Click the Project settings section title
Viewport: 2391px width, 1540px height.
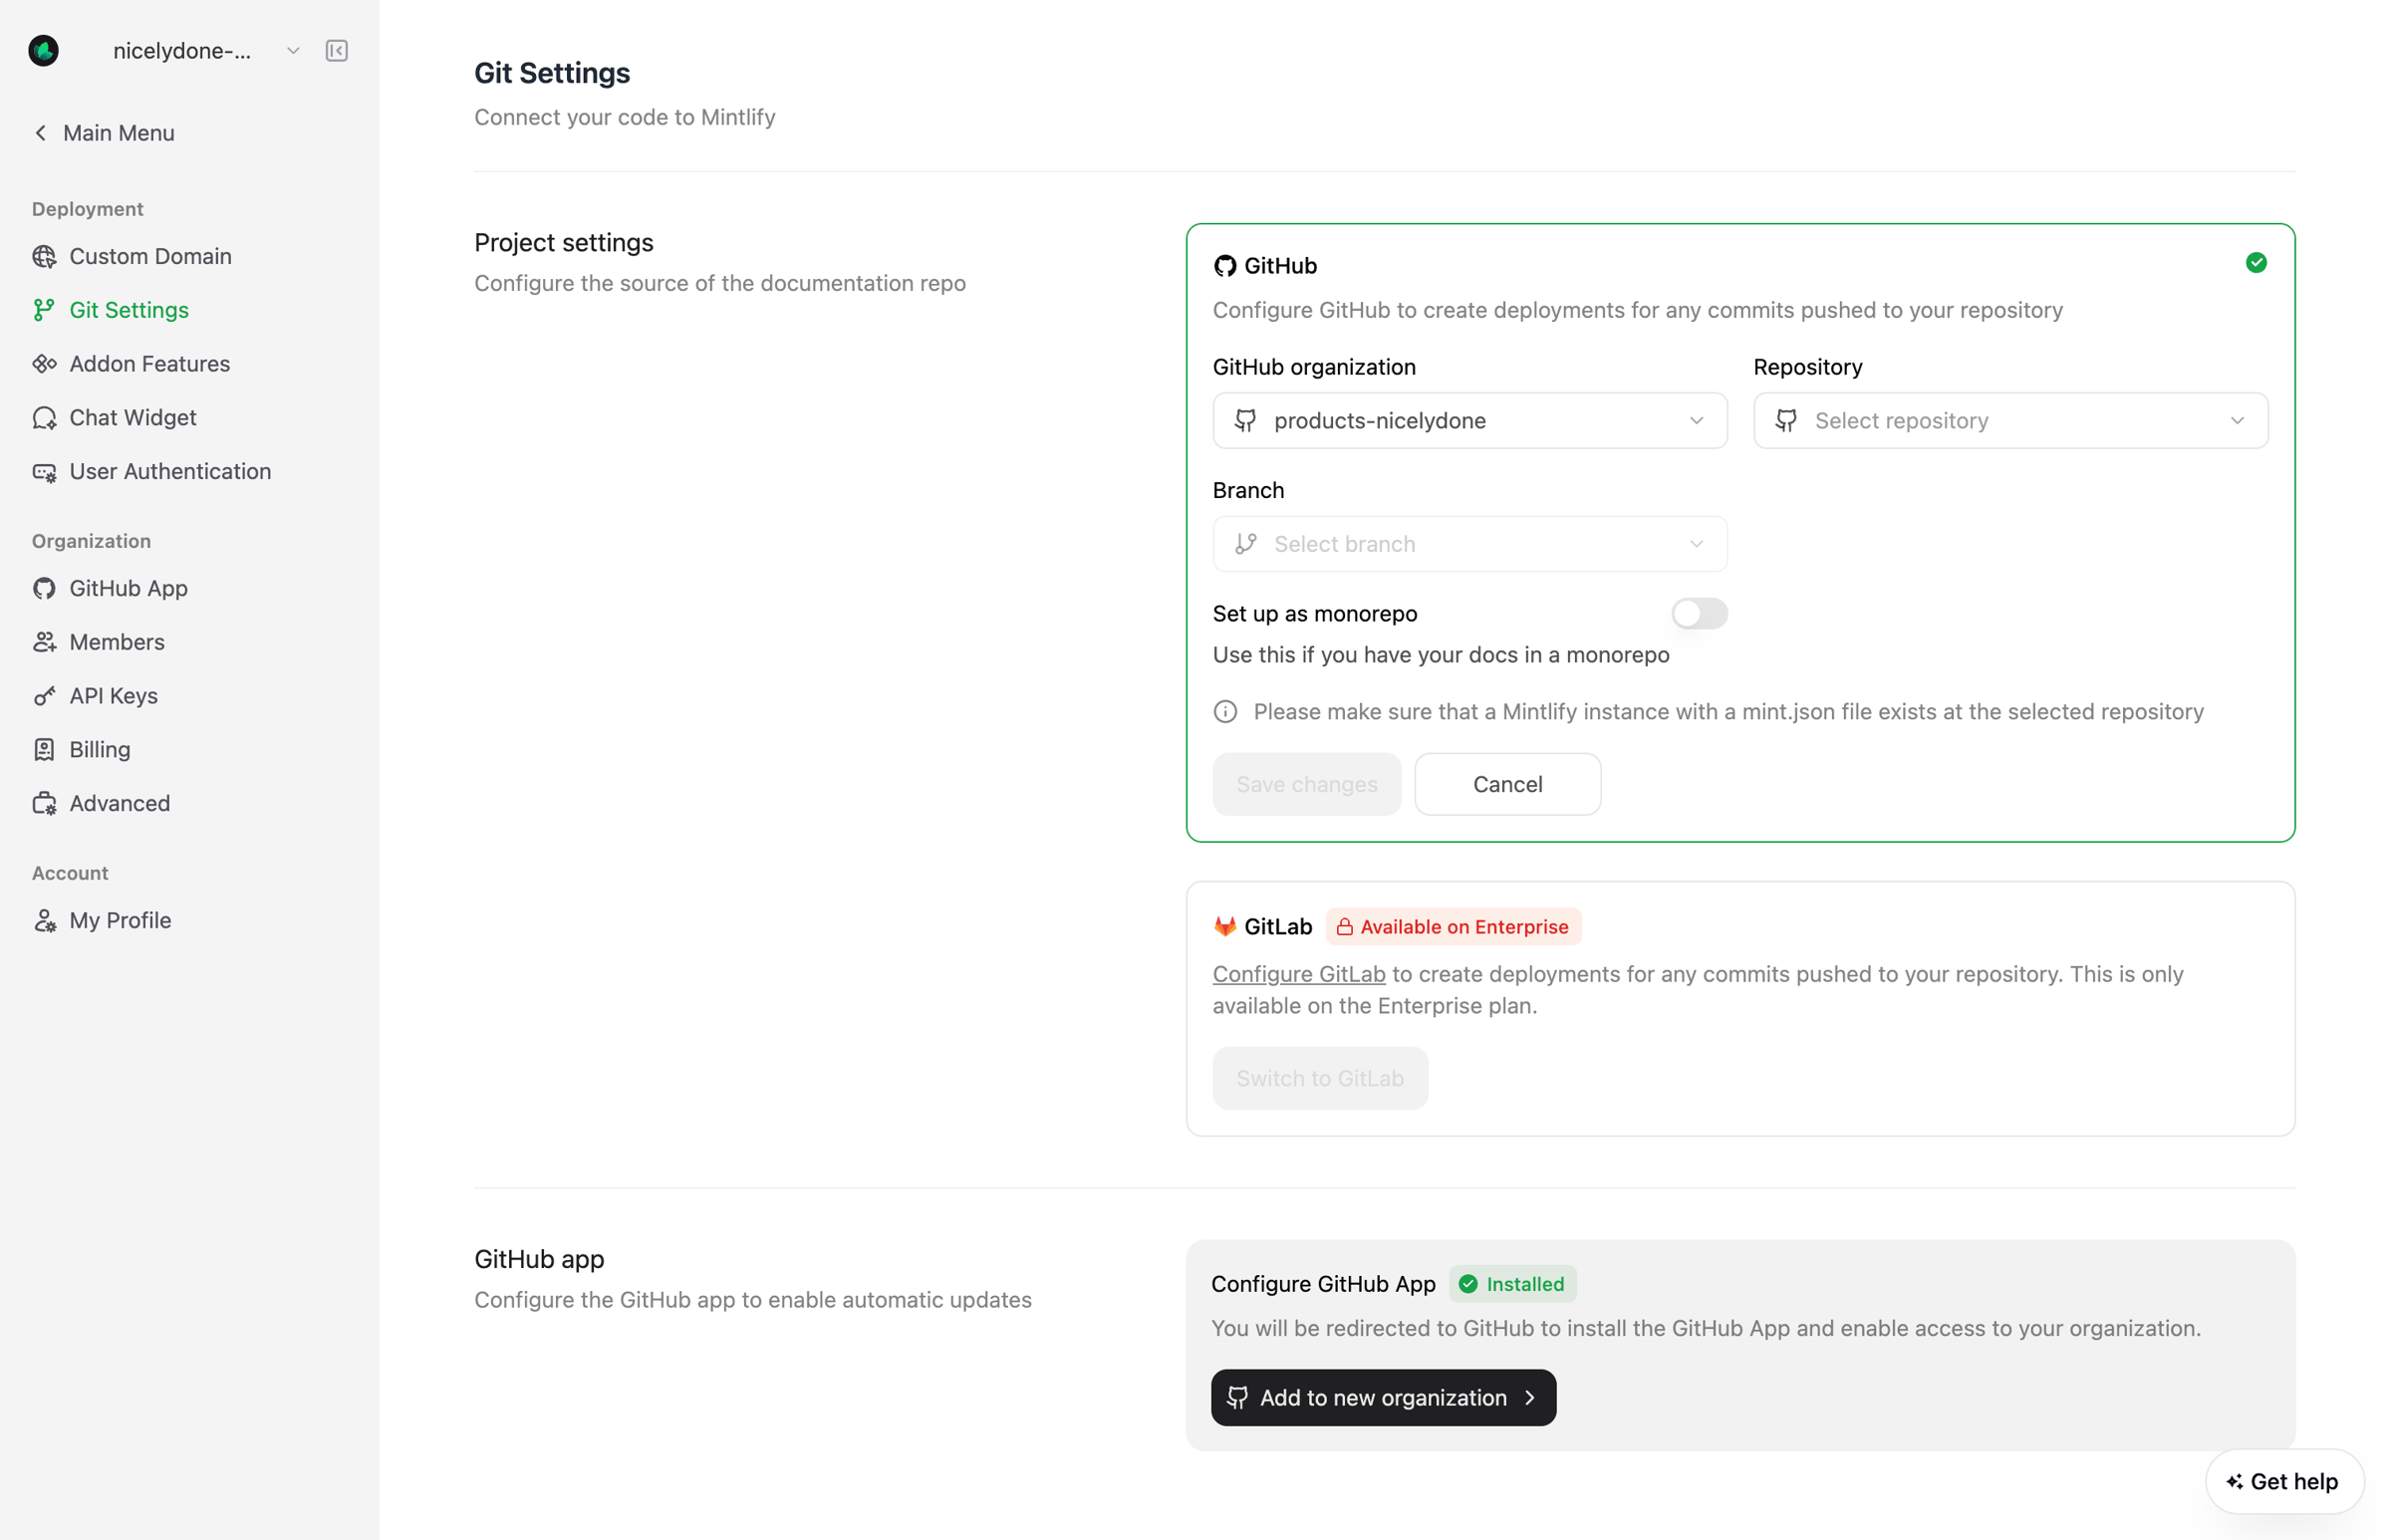pos(564,243)
